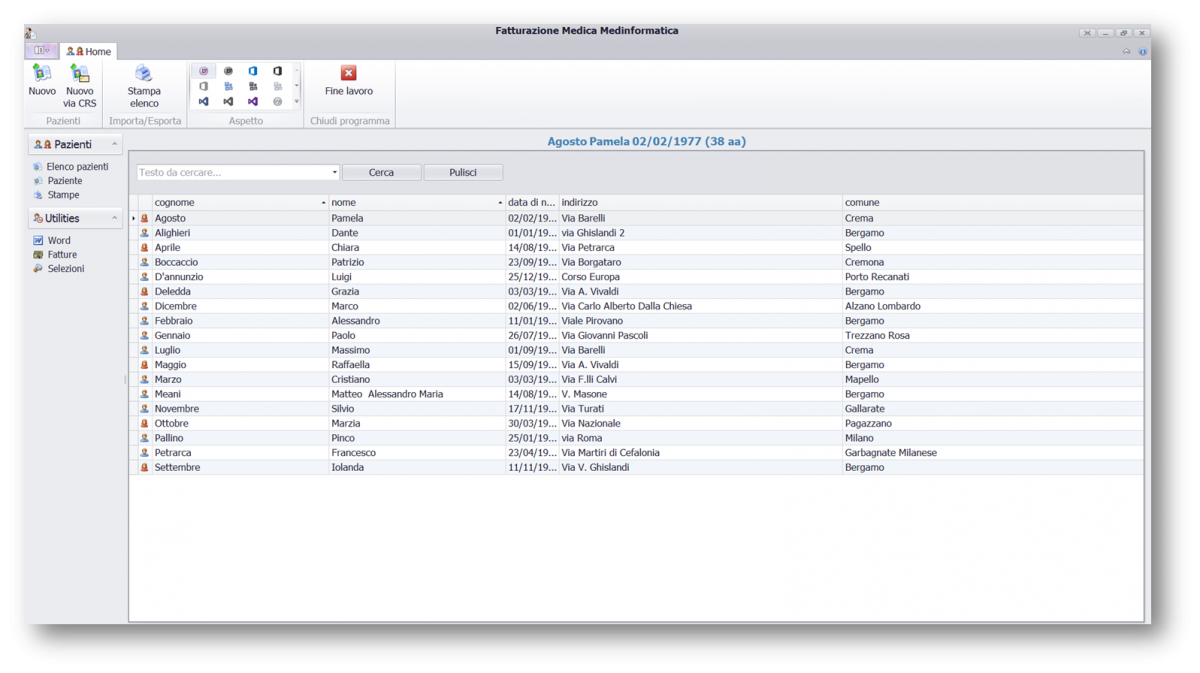Image resolution: width=1200 pixels, height=673 pixels.
Task: Click the person icon in the Maggio row
Action: [144, 365]
